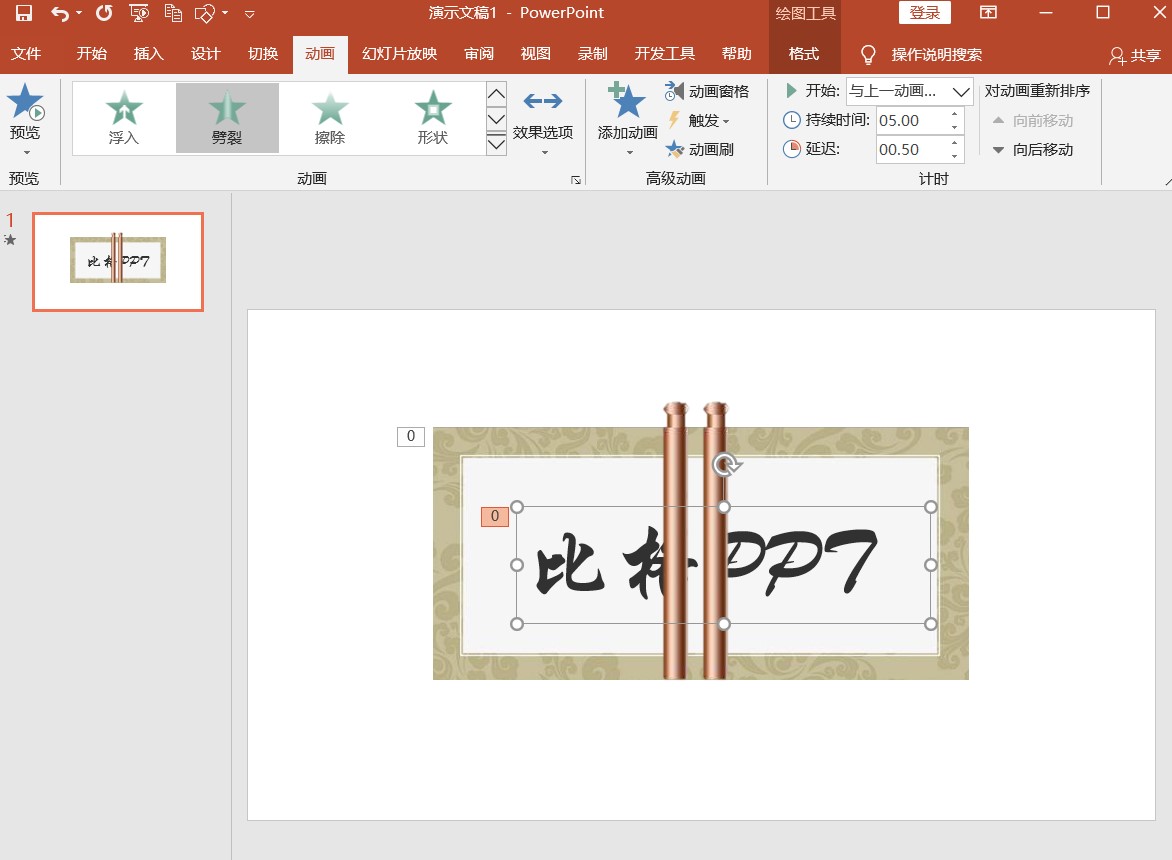The width and height of the screenshot is (1172, 860).
Task: Open the 幻灯片放映 ribbon tab
Action: pos(398,54)
